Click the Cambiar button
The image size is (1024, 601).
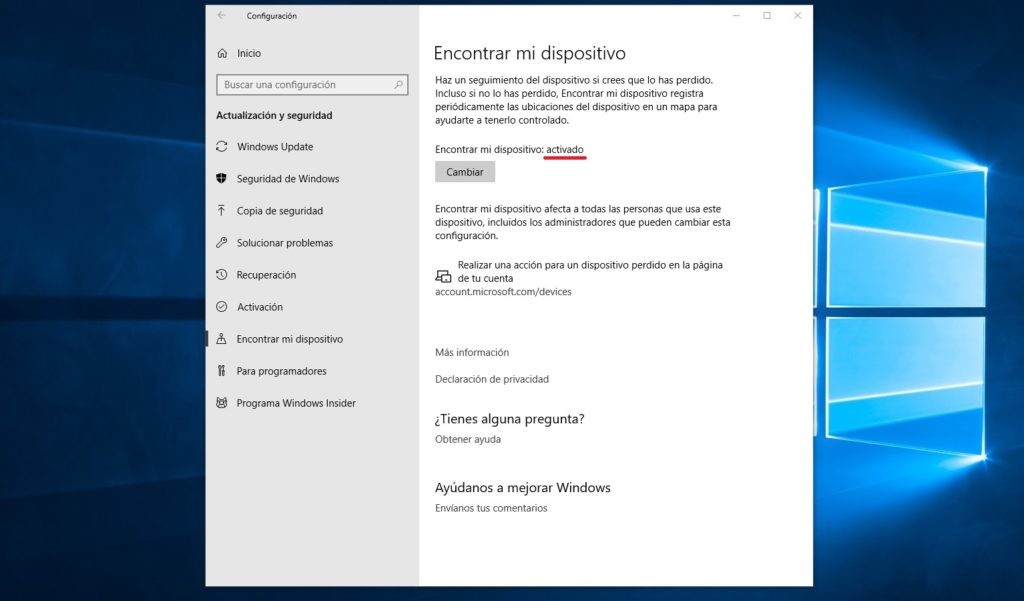465,172
